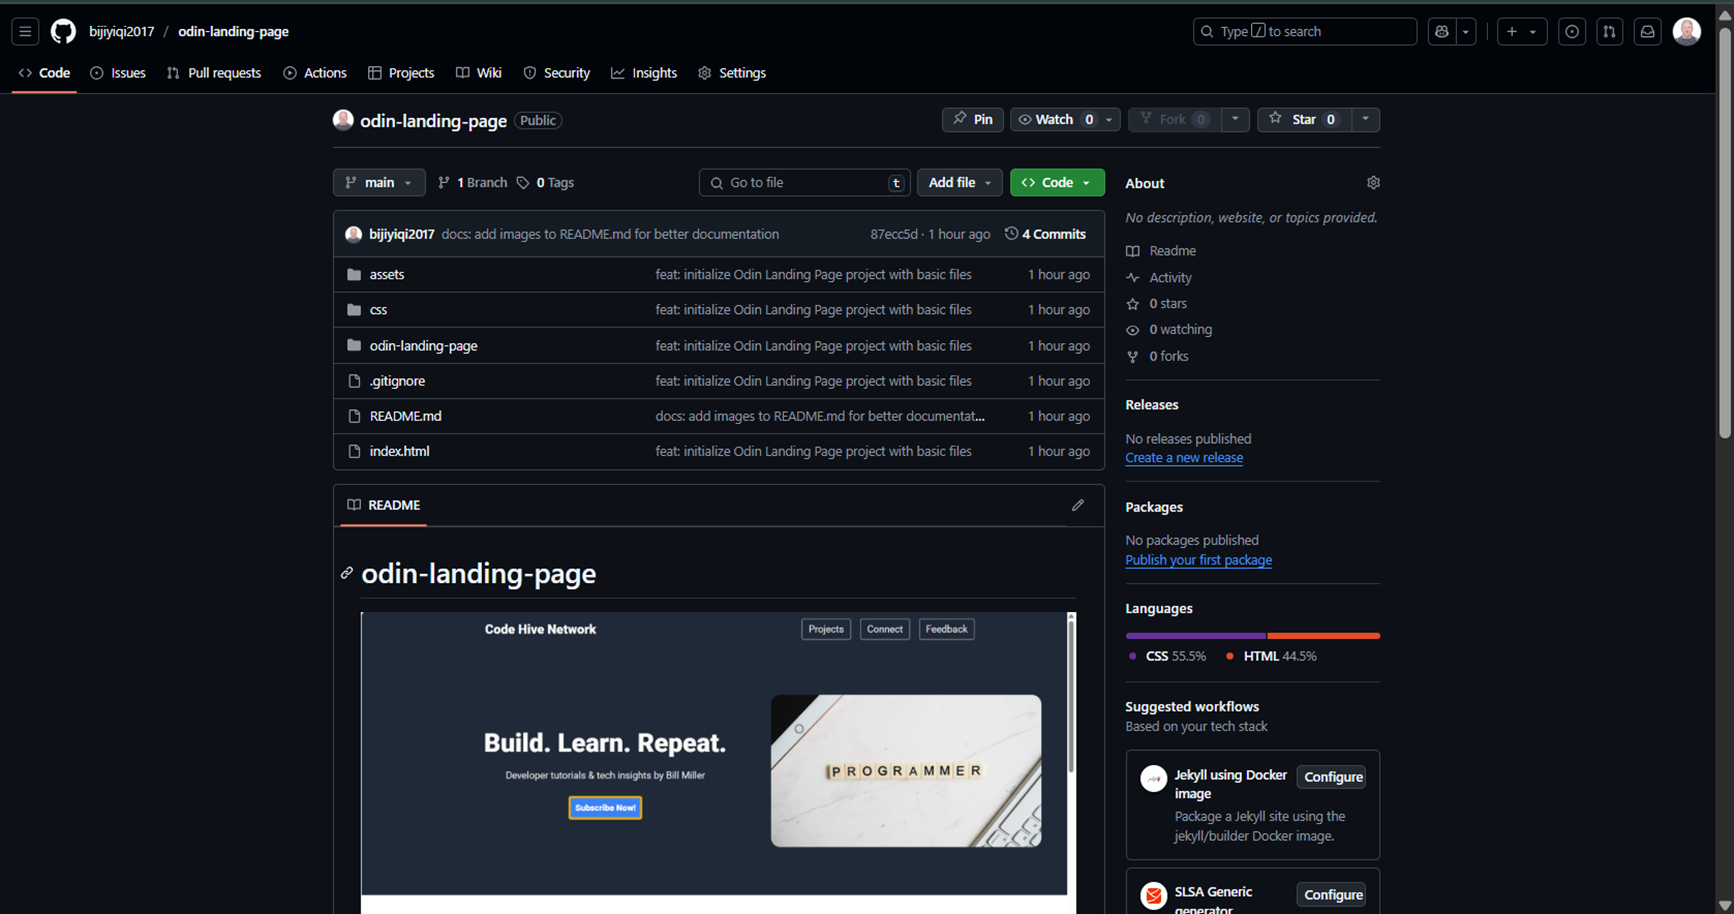Open pull requests icon in top header
Viewport: 1734px width, 914px height.
1609,32
